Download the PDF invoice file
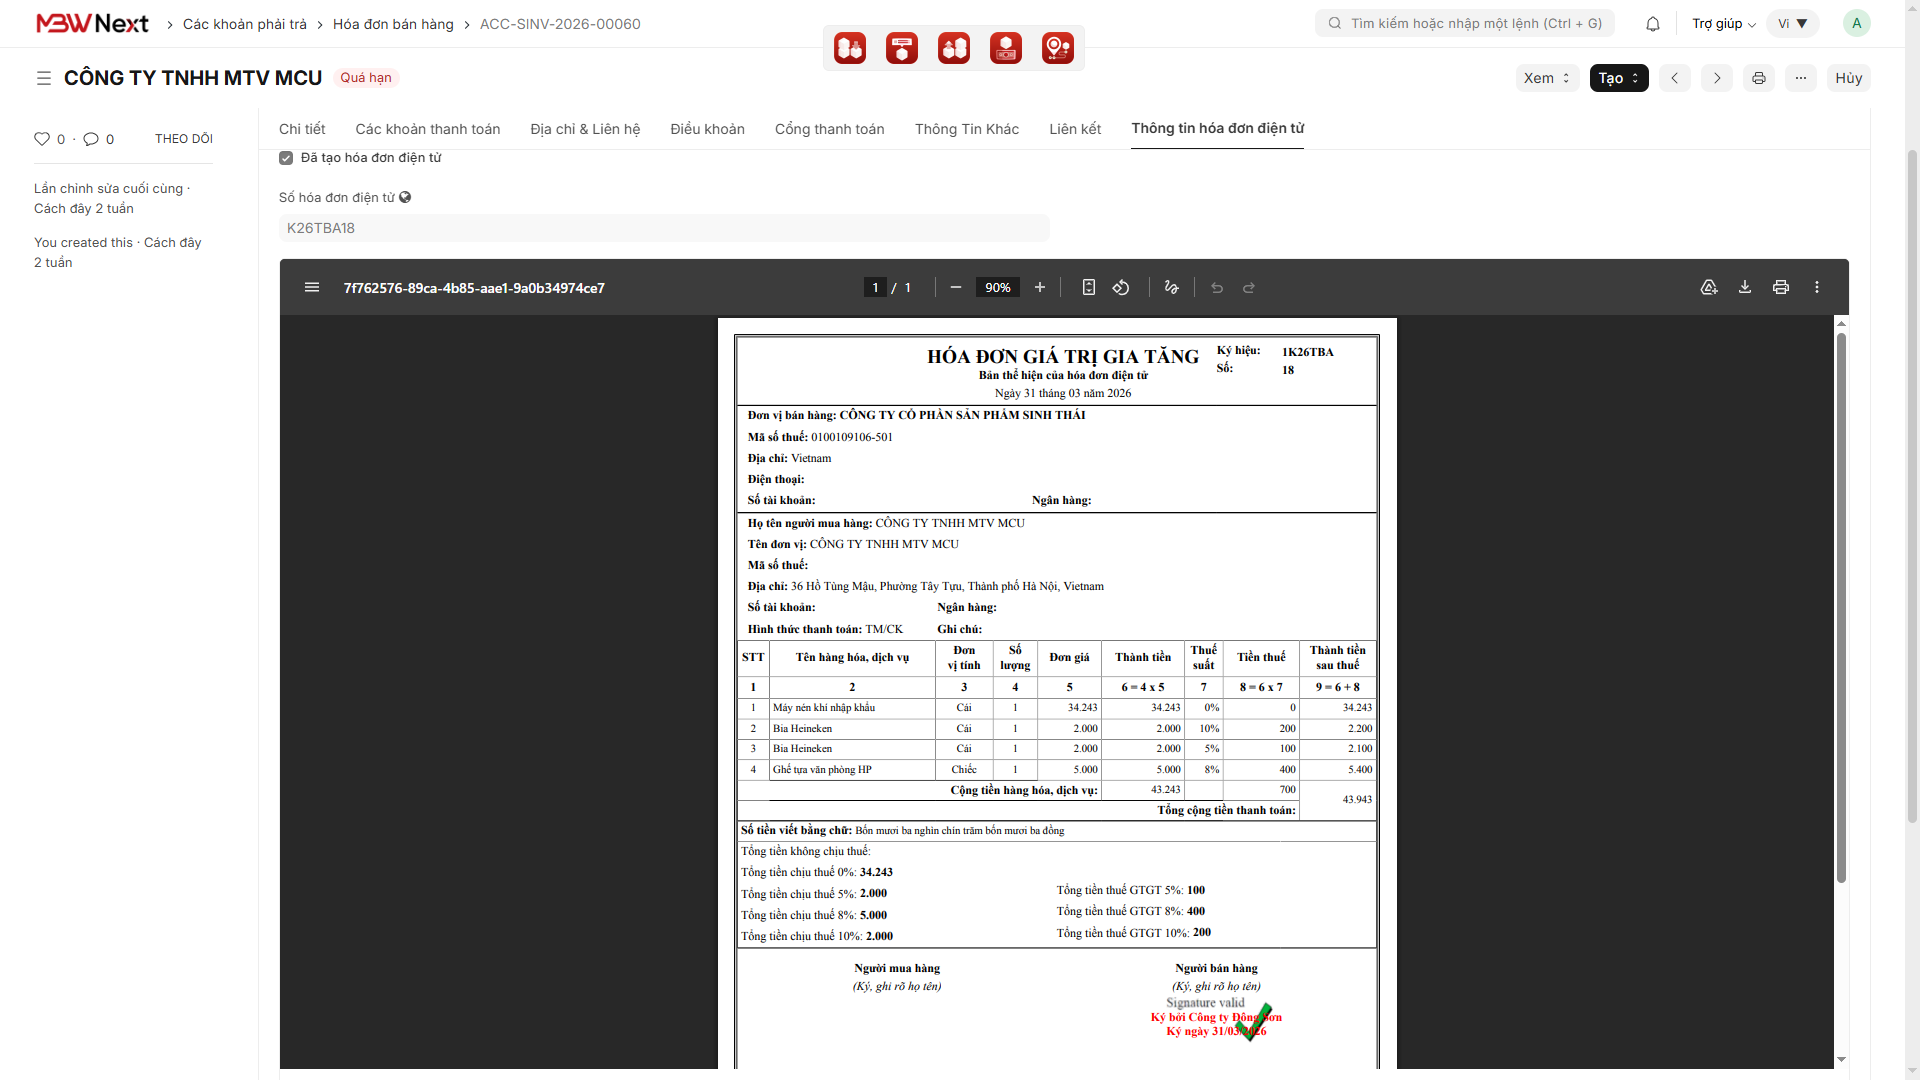This screenshot has width=1920, height=1080. coord(1745,288)
